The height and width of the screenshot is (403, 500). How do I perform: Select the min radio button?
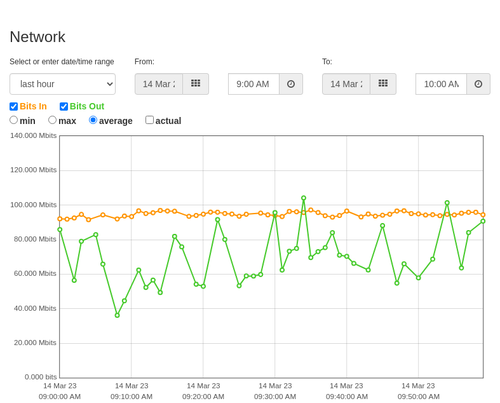pyautogui.click(x=14, y=120)
